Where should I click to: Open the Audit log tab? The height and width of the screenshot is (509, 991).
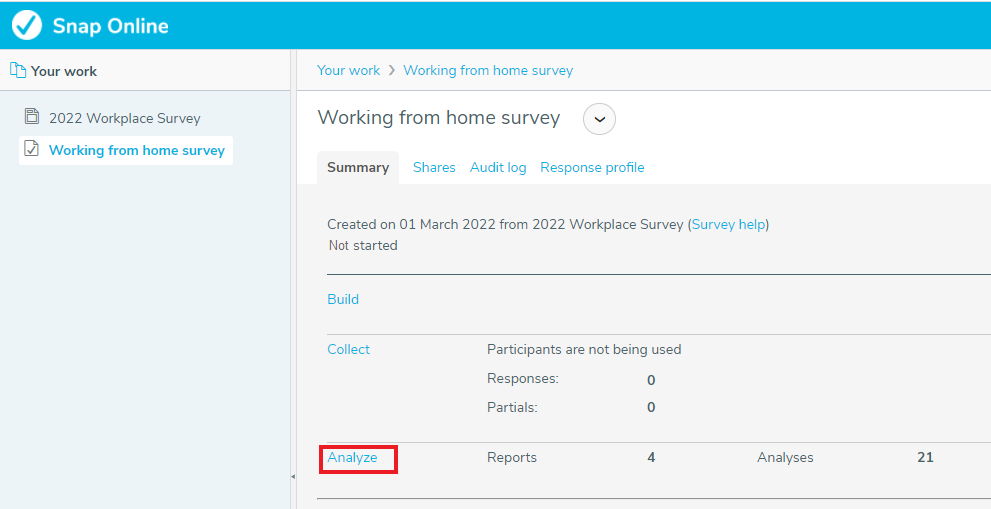(x=498, y=168)
